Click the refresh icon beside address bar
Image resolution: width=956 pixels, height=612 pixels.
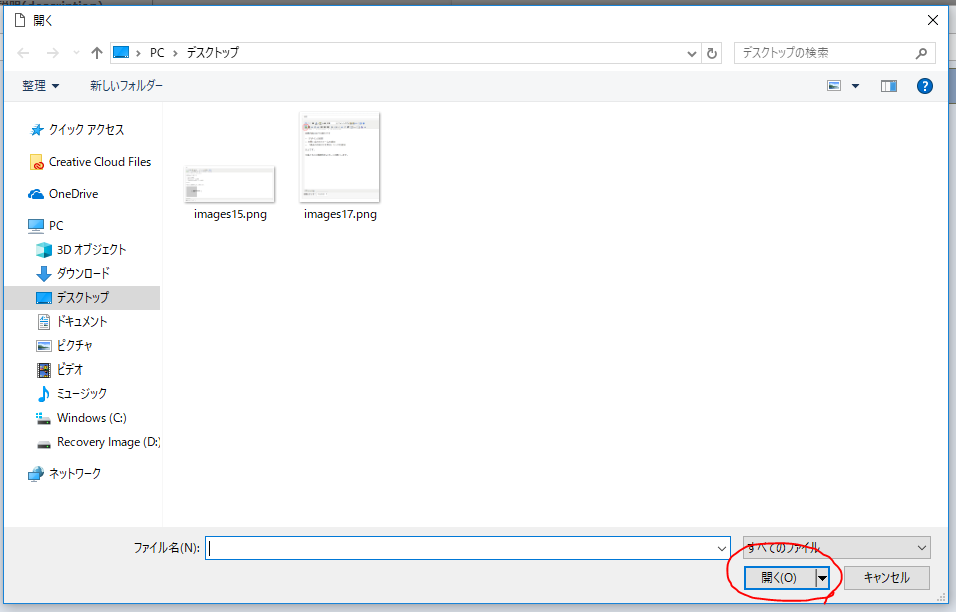[x=712, y=53]
